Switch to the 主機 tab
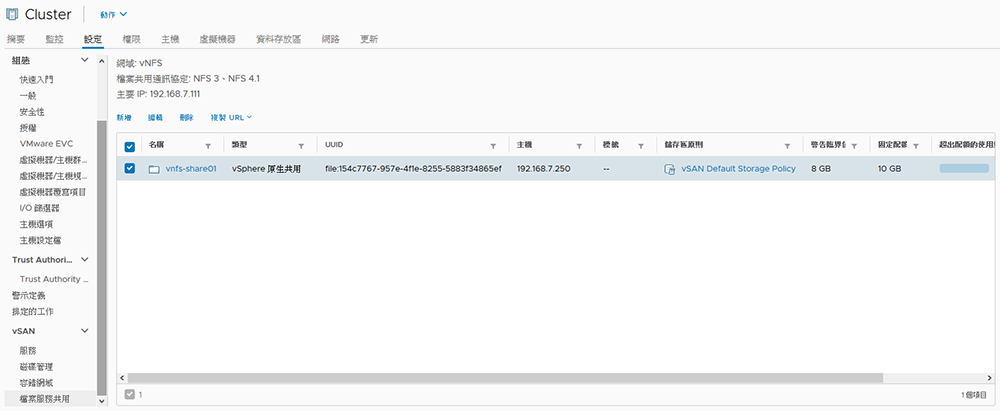The height and width of the screenshot is (411, 1000). (170, 39)
